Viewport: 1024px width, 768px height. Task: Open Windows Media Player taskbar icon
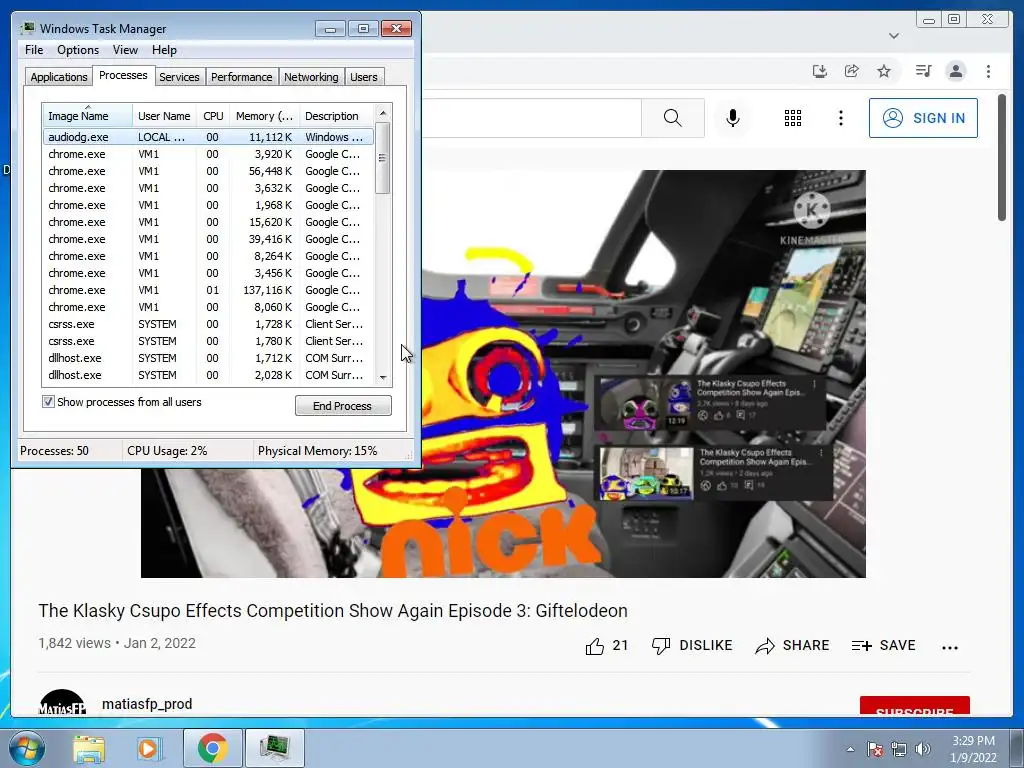pyautogui.click(x=149, y=748)
